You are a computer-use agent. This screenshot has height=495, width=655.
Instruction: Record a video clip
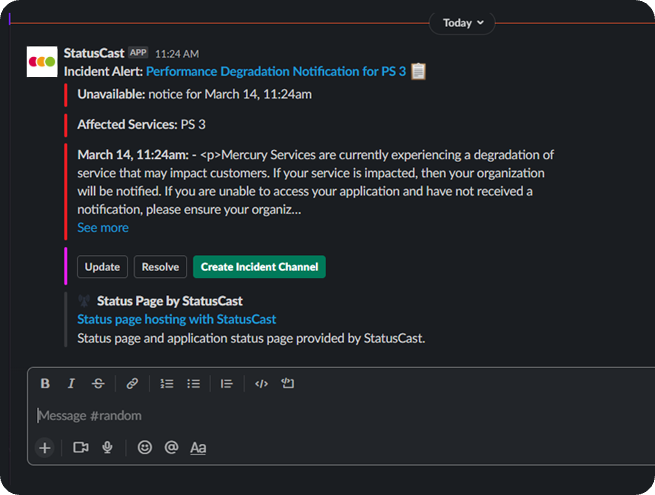pos(81,448)
